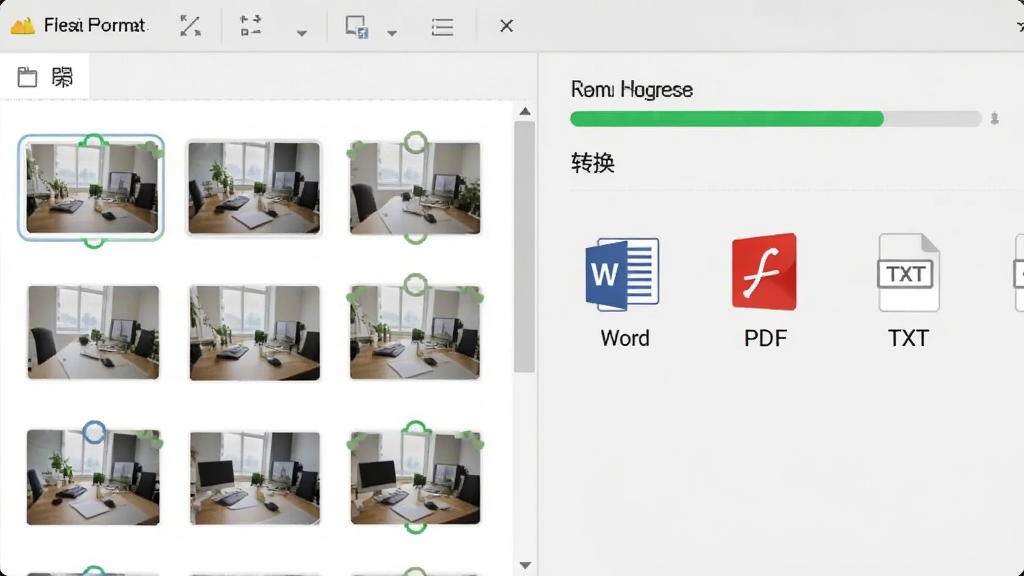The width and height of the screenshot is (1024, 576).
Task: Select the middle thumbnail in the third row
Action: pyautogui.click(x=255, y=477)
